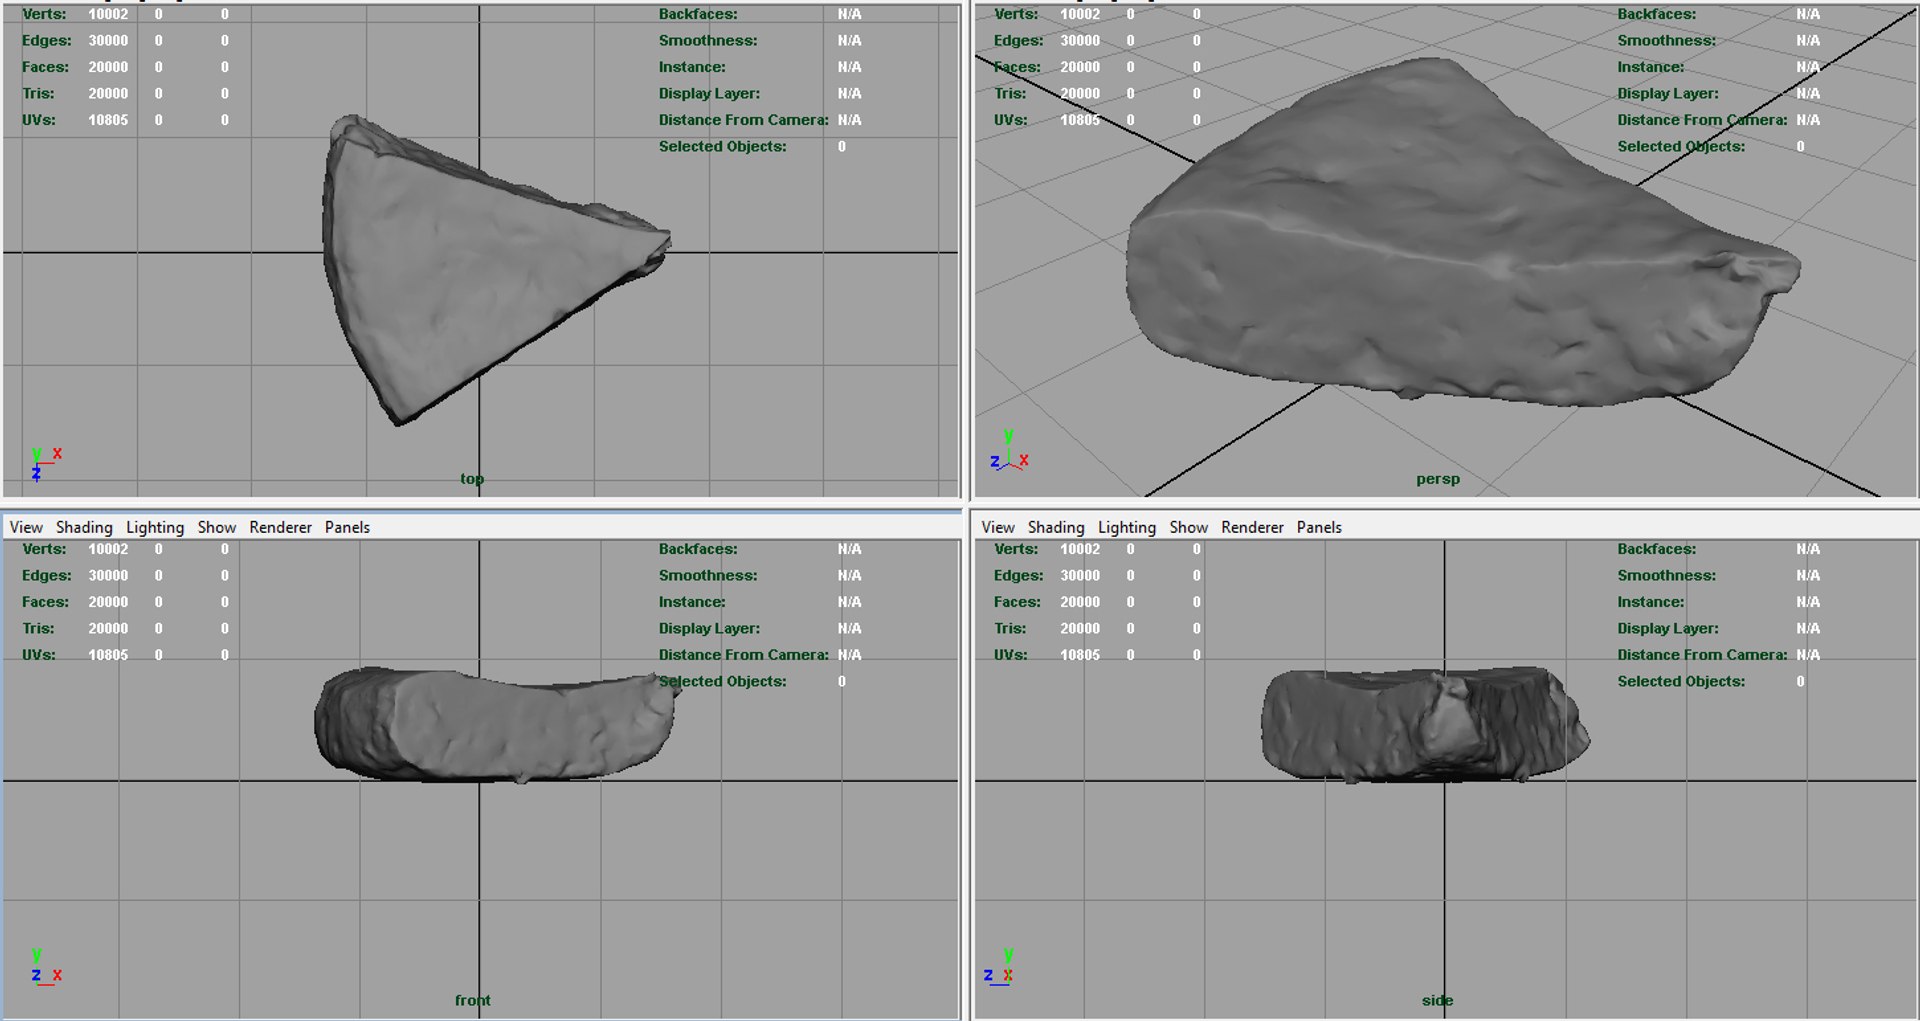Click 'Backfaces:' label in top viewport HUD
Image resolution: width=1920 pixels, height=1021 pixels.
pos(698,14)
